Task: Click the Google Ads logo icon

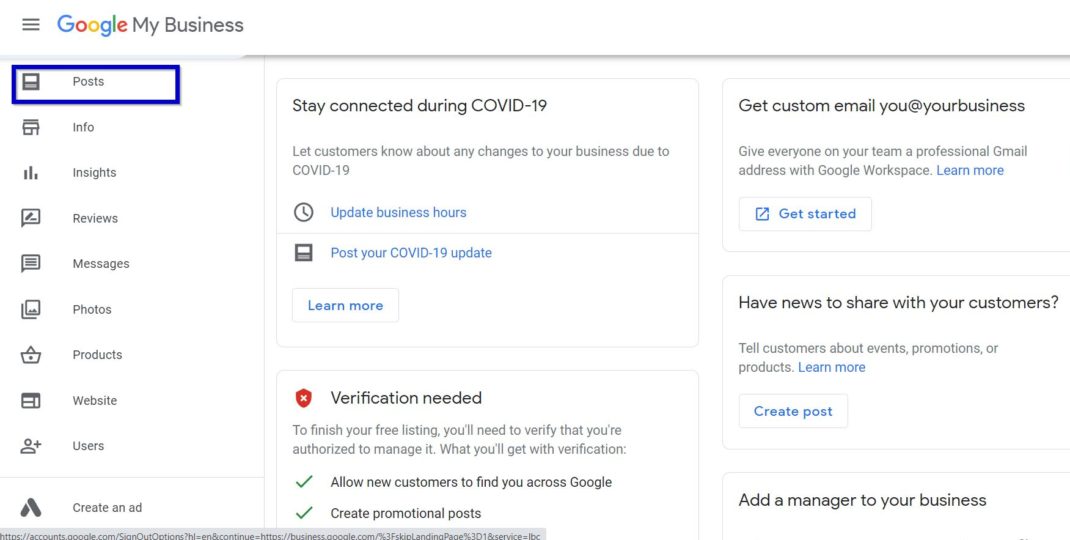Action: pos(31,507)
